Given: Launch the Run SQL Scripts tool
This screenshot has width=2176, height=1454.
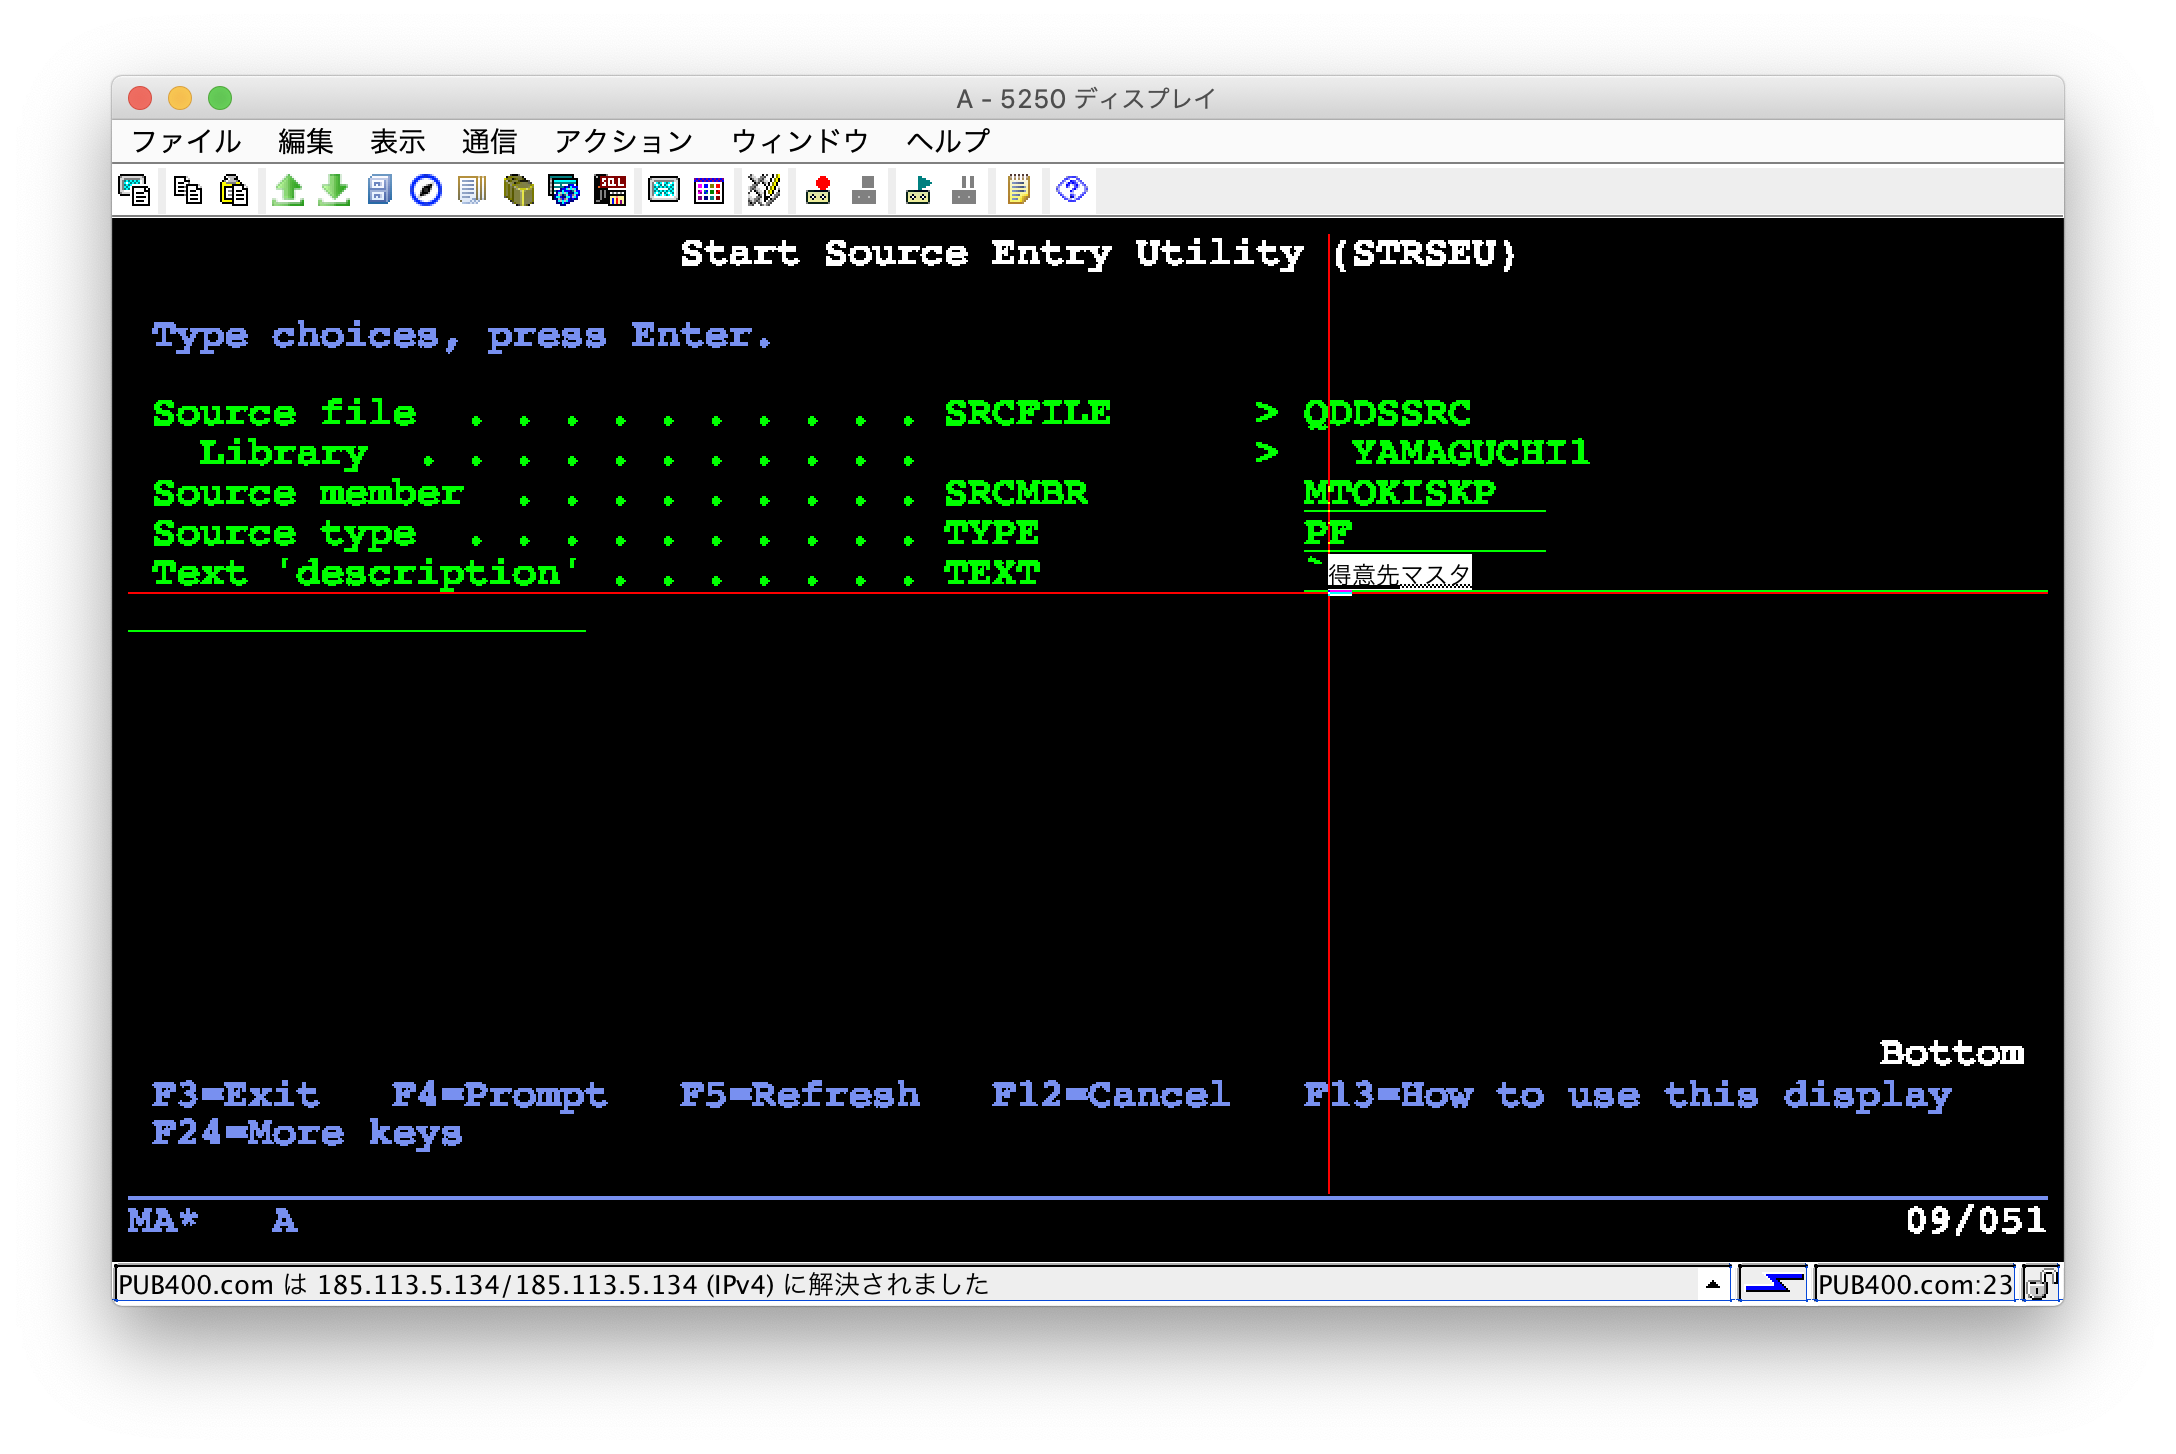Looking at the screenshot, I should pos(609,190).
